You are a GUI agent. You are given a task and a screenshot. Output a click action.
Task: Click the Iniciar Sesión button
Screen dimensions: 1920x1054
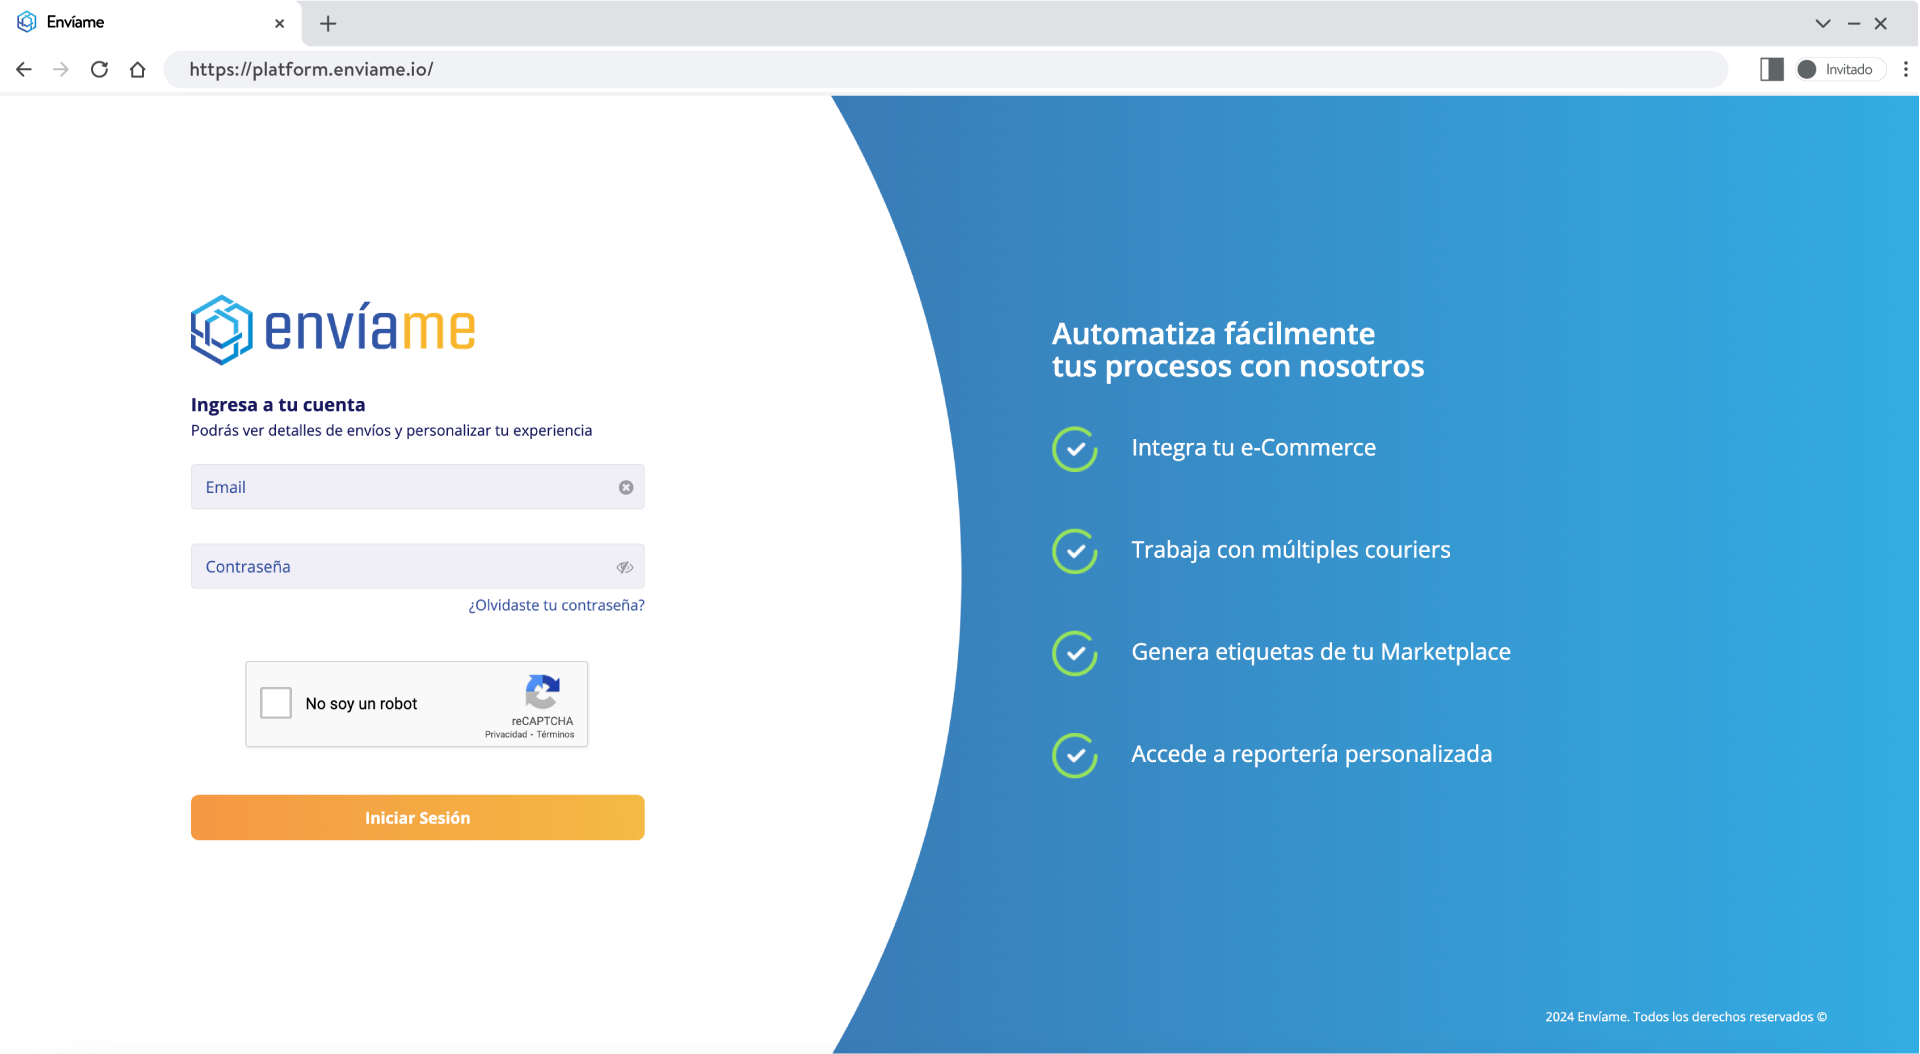point(417,817)
